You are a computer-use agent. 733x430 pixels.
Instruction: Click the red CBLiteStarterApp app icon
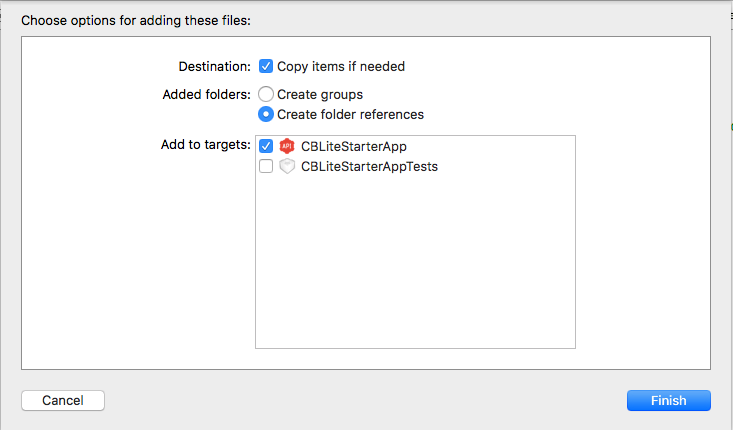coord(287,146)
